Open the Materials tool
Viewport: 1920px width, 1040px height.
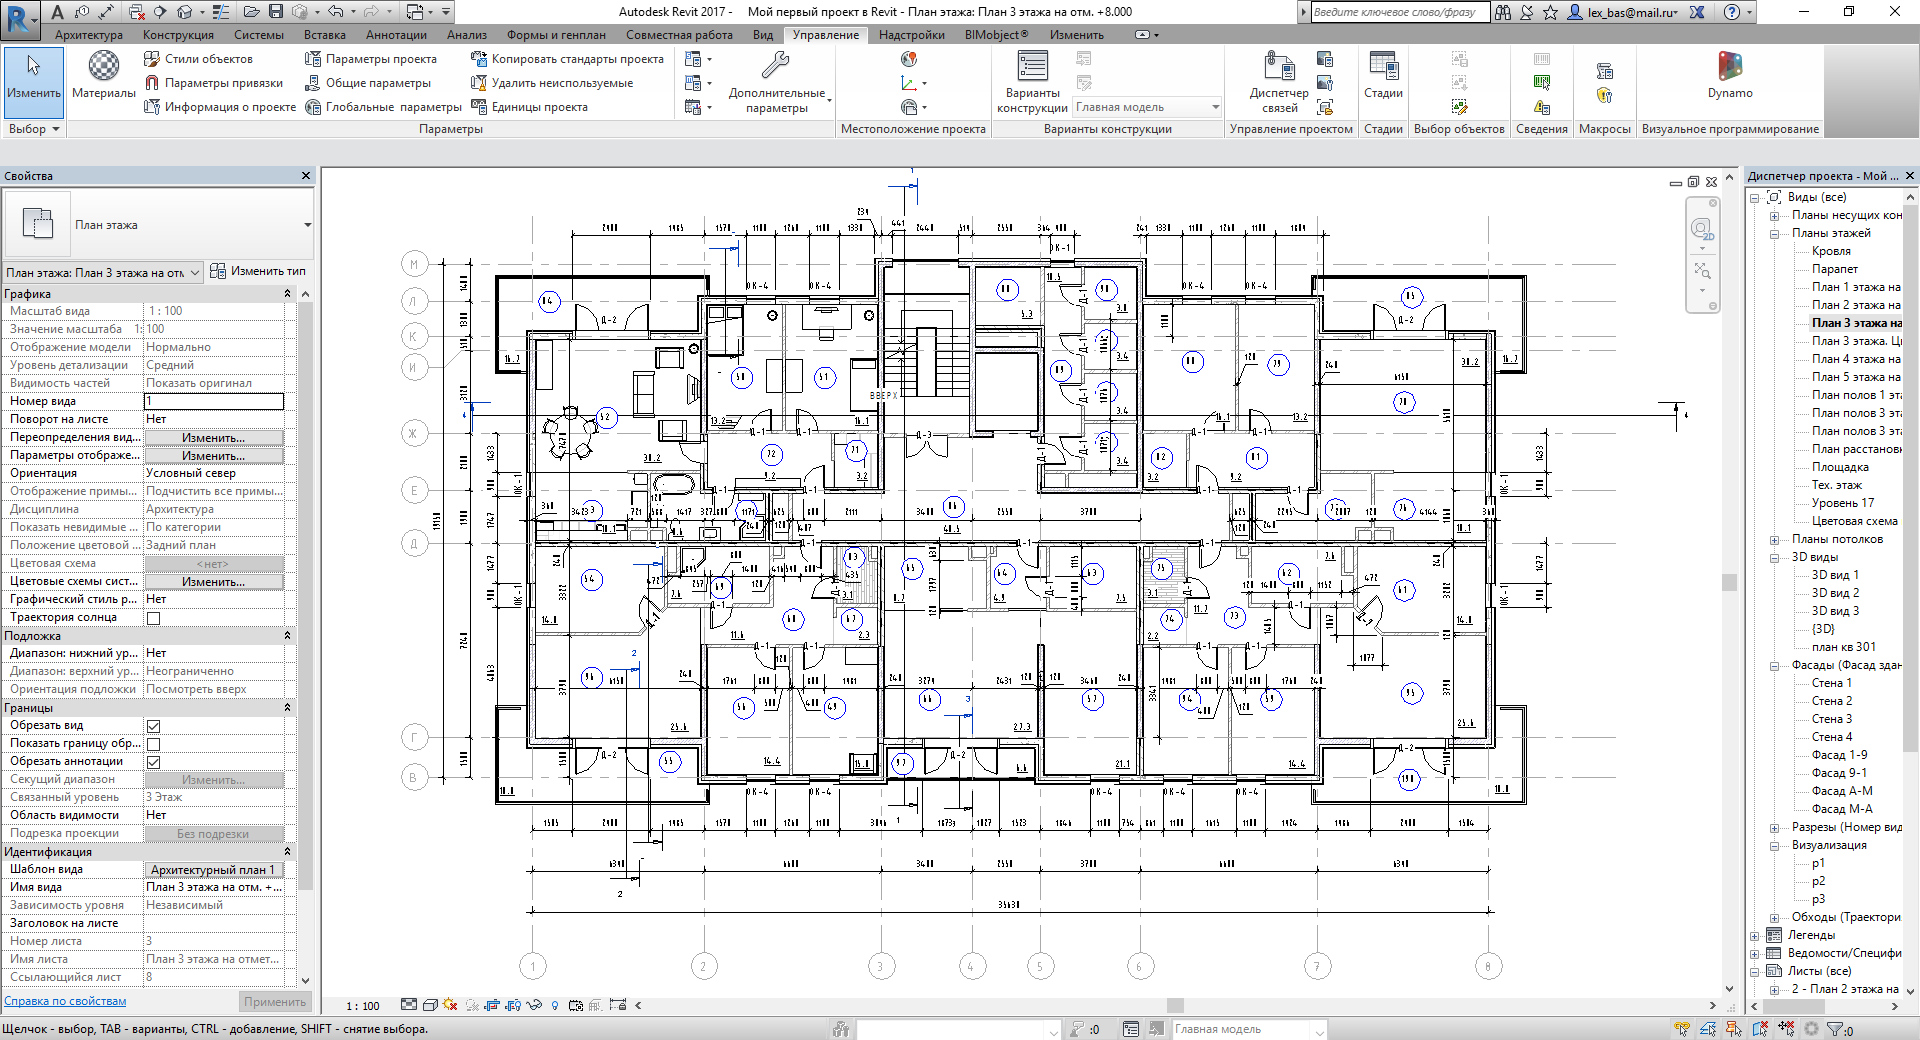point(104,75)
